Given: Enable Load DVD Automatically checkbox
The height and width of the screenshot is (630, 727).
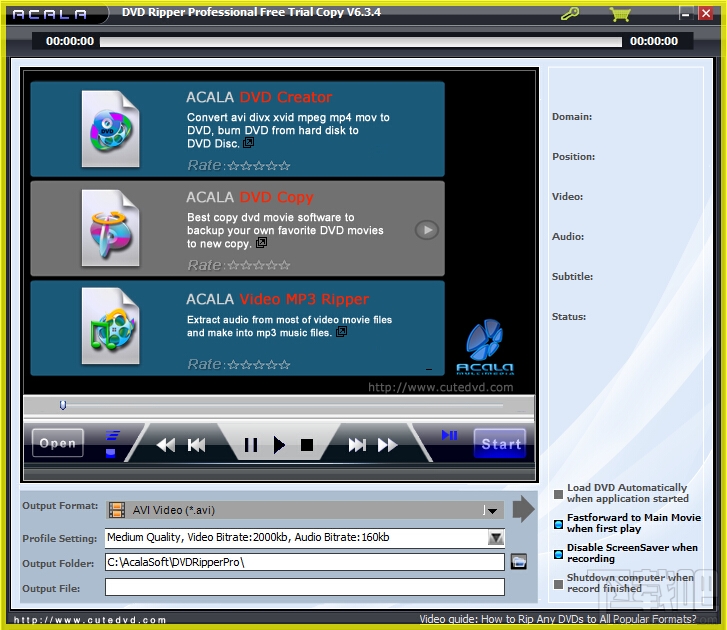Looking at the screenshot, I should click(558, 494).
